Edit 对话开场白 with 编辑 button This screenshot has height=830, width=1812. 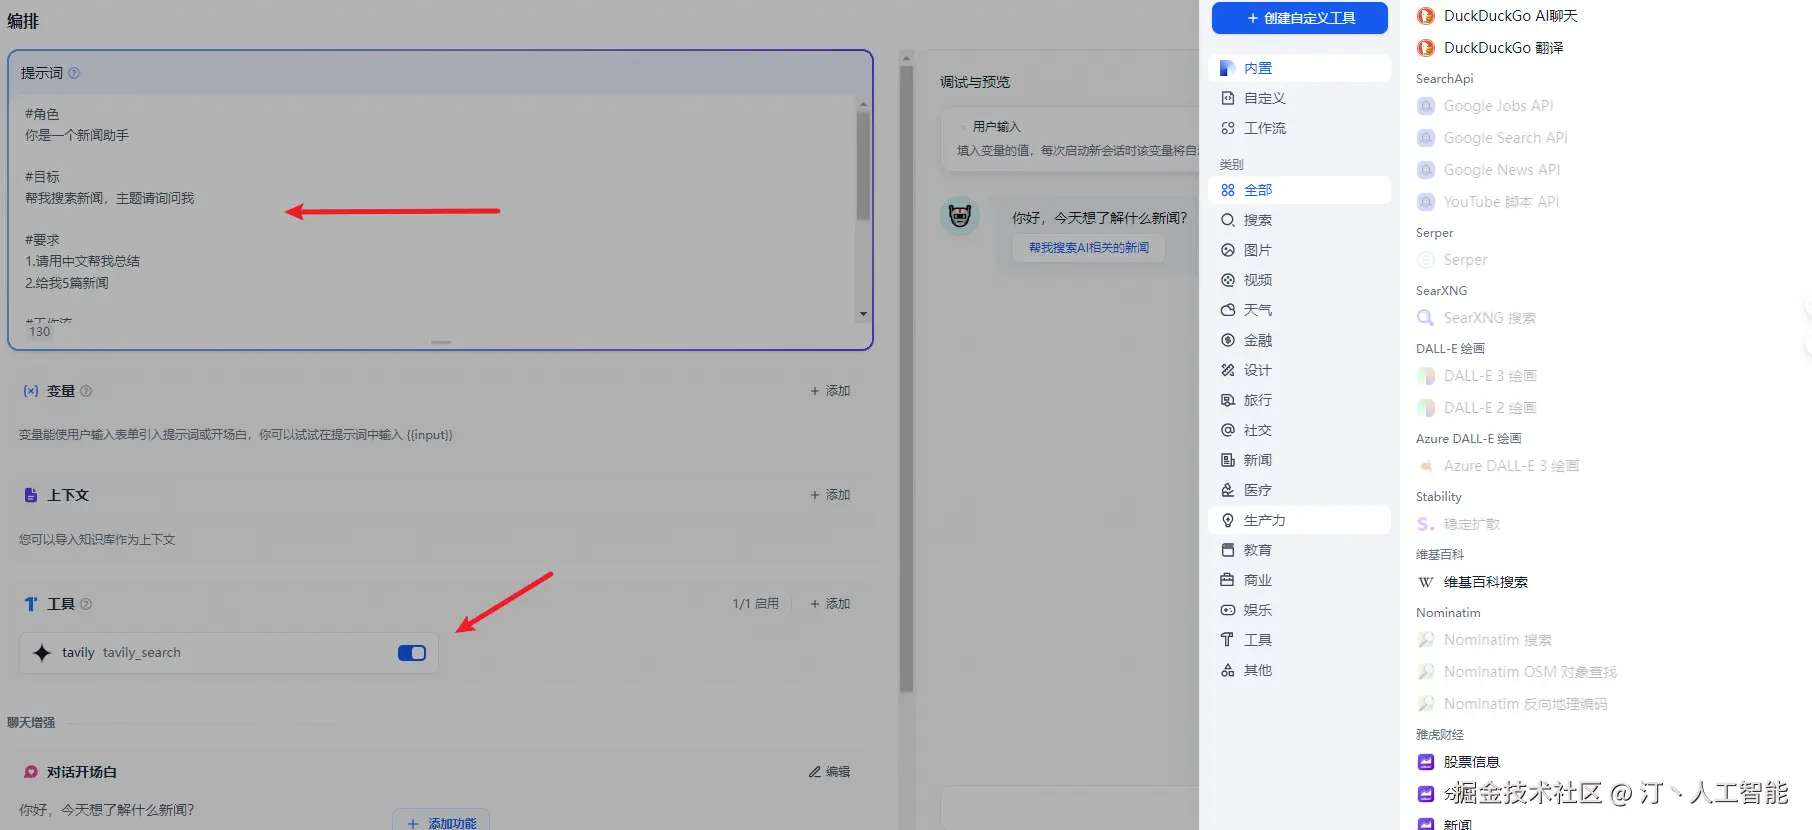[830, 772]
